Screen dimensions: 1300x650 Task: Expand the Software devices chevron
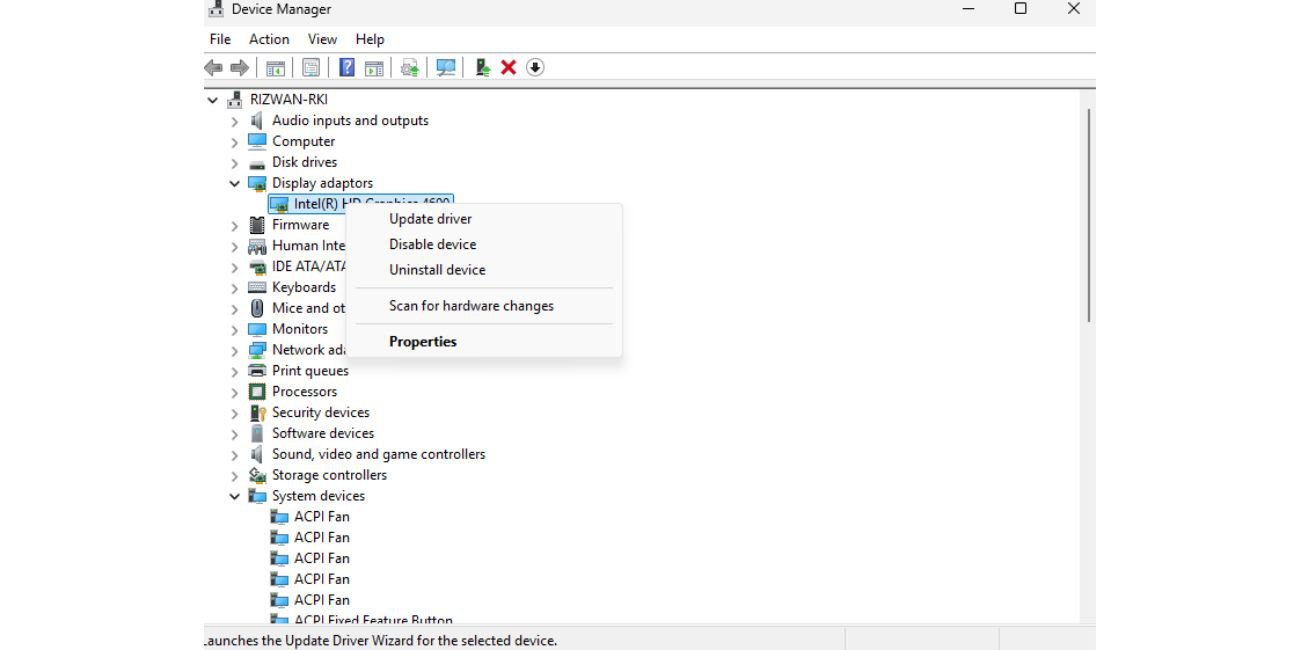(x=235, y=434)
